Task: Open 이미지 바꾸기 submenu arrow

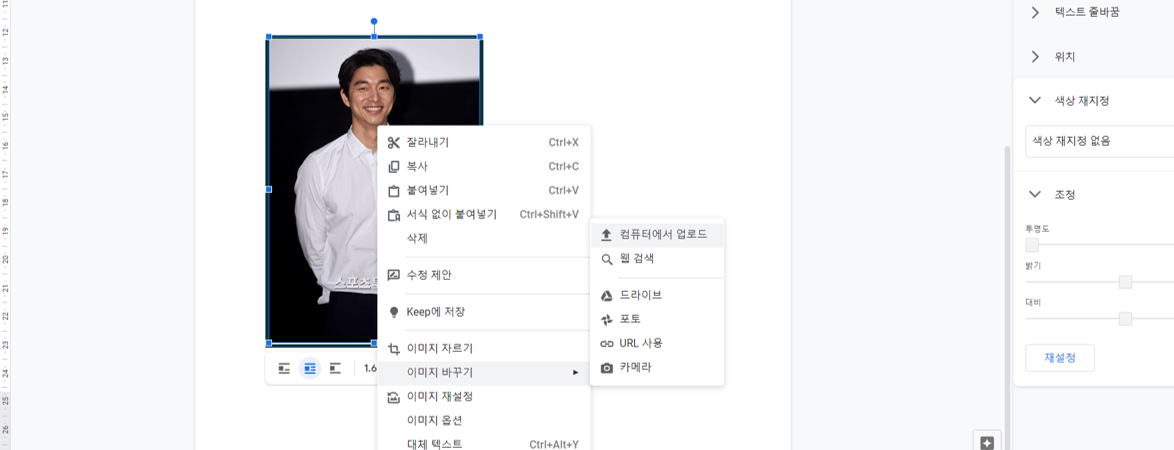Action: click(x=575, y=372)
